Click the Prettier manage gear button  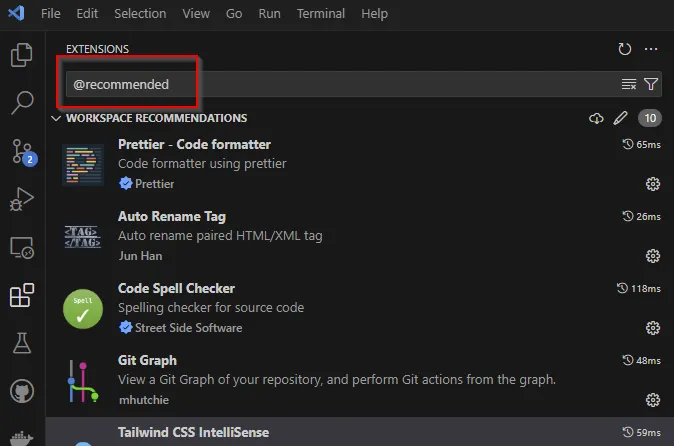point(653,183)
